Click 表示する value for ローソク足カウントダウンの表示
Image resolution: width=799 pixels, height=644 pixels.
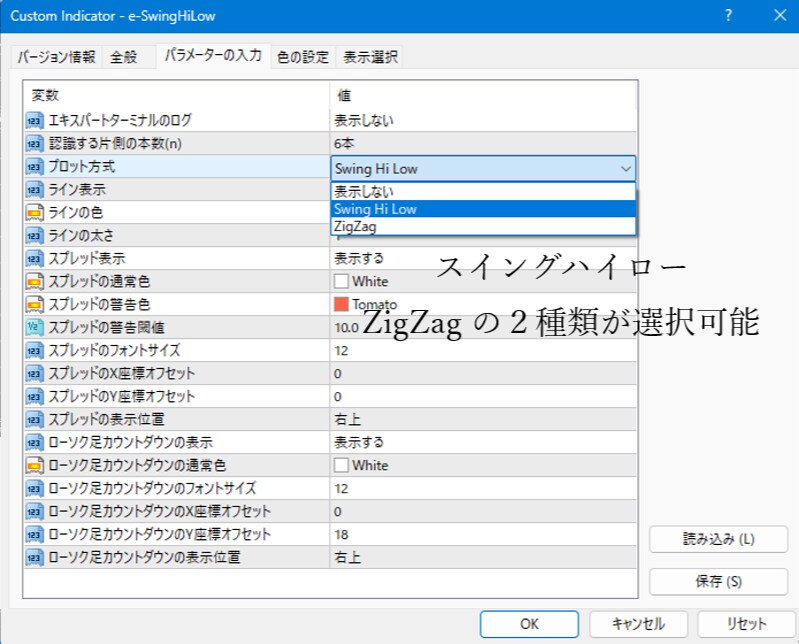click(483, 442)
